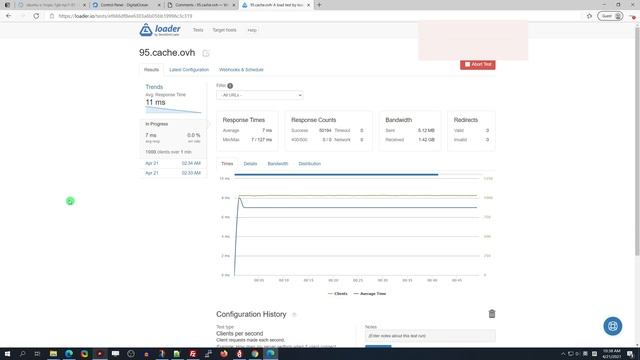Click the In Progress run entry

173,138
